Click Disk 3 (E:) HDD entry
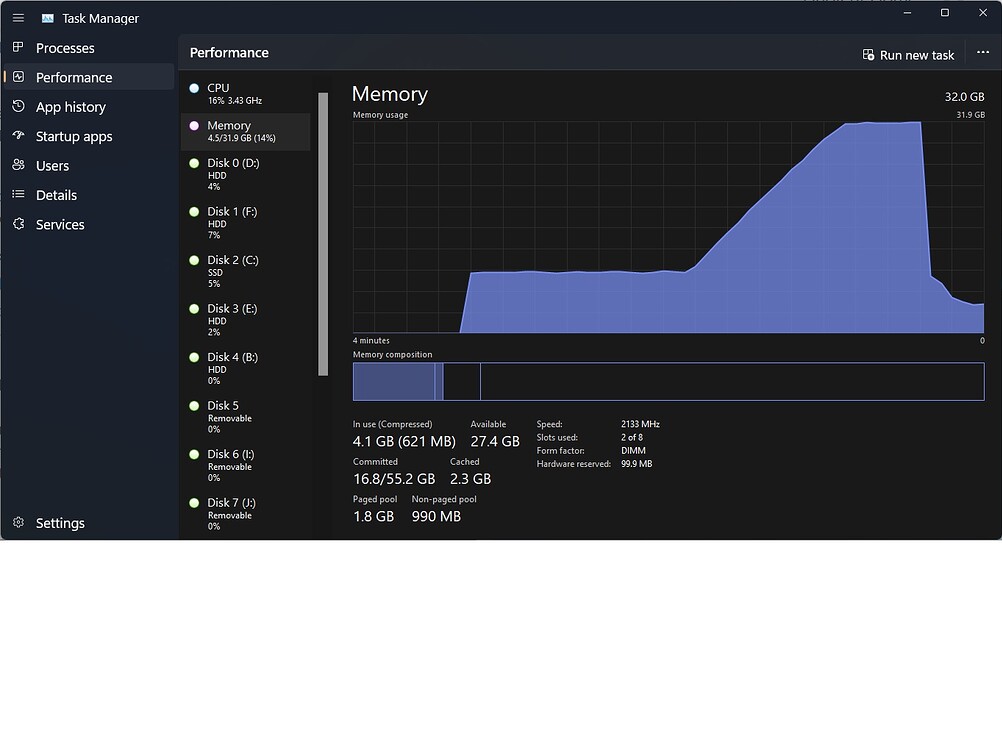1002x750 pixels. click(x=245, y=319)
